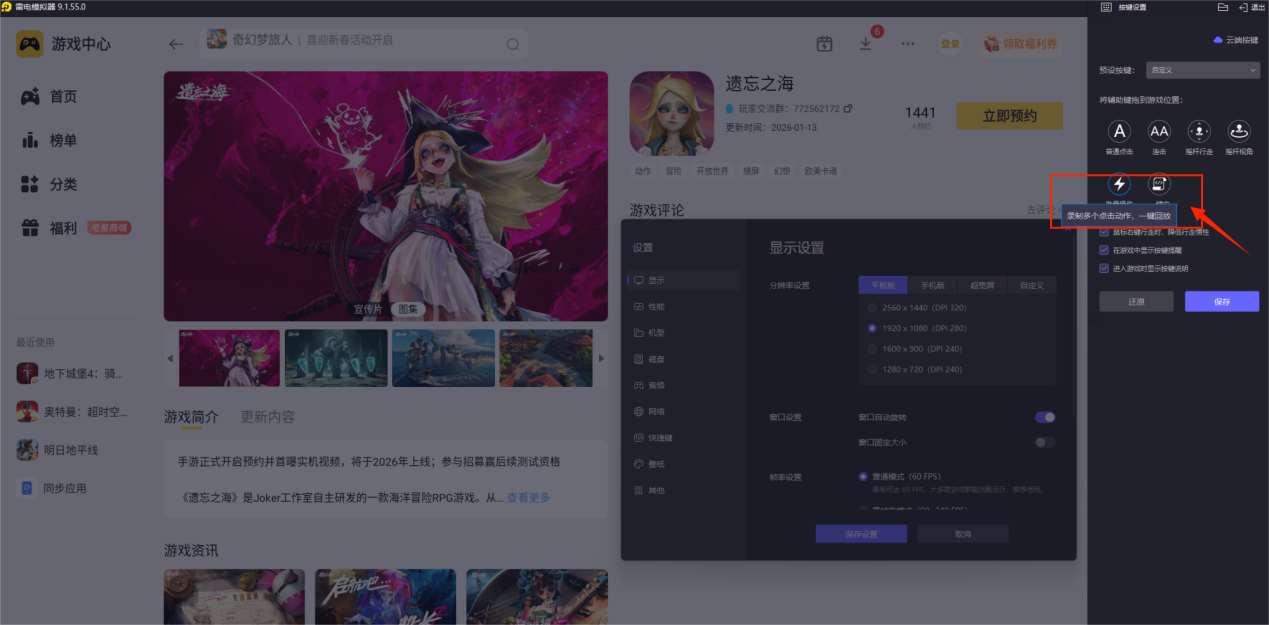Image resolution: width=1269 pixels, height=625 pixels.
Task: Switch to 超宽屏 resolution tab
Action: pos(982,285)
